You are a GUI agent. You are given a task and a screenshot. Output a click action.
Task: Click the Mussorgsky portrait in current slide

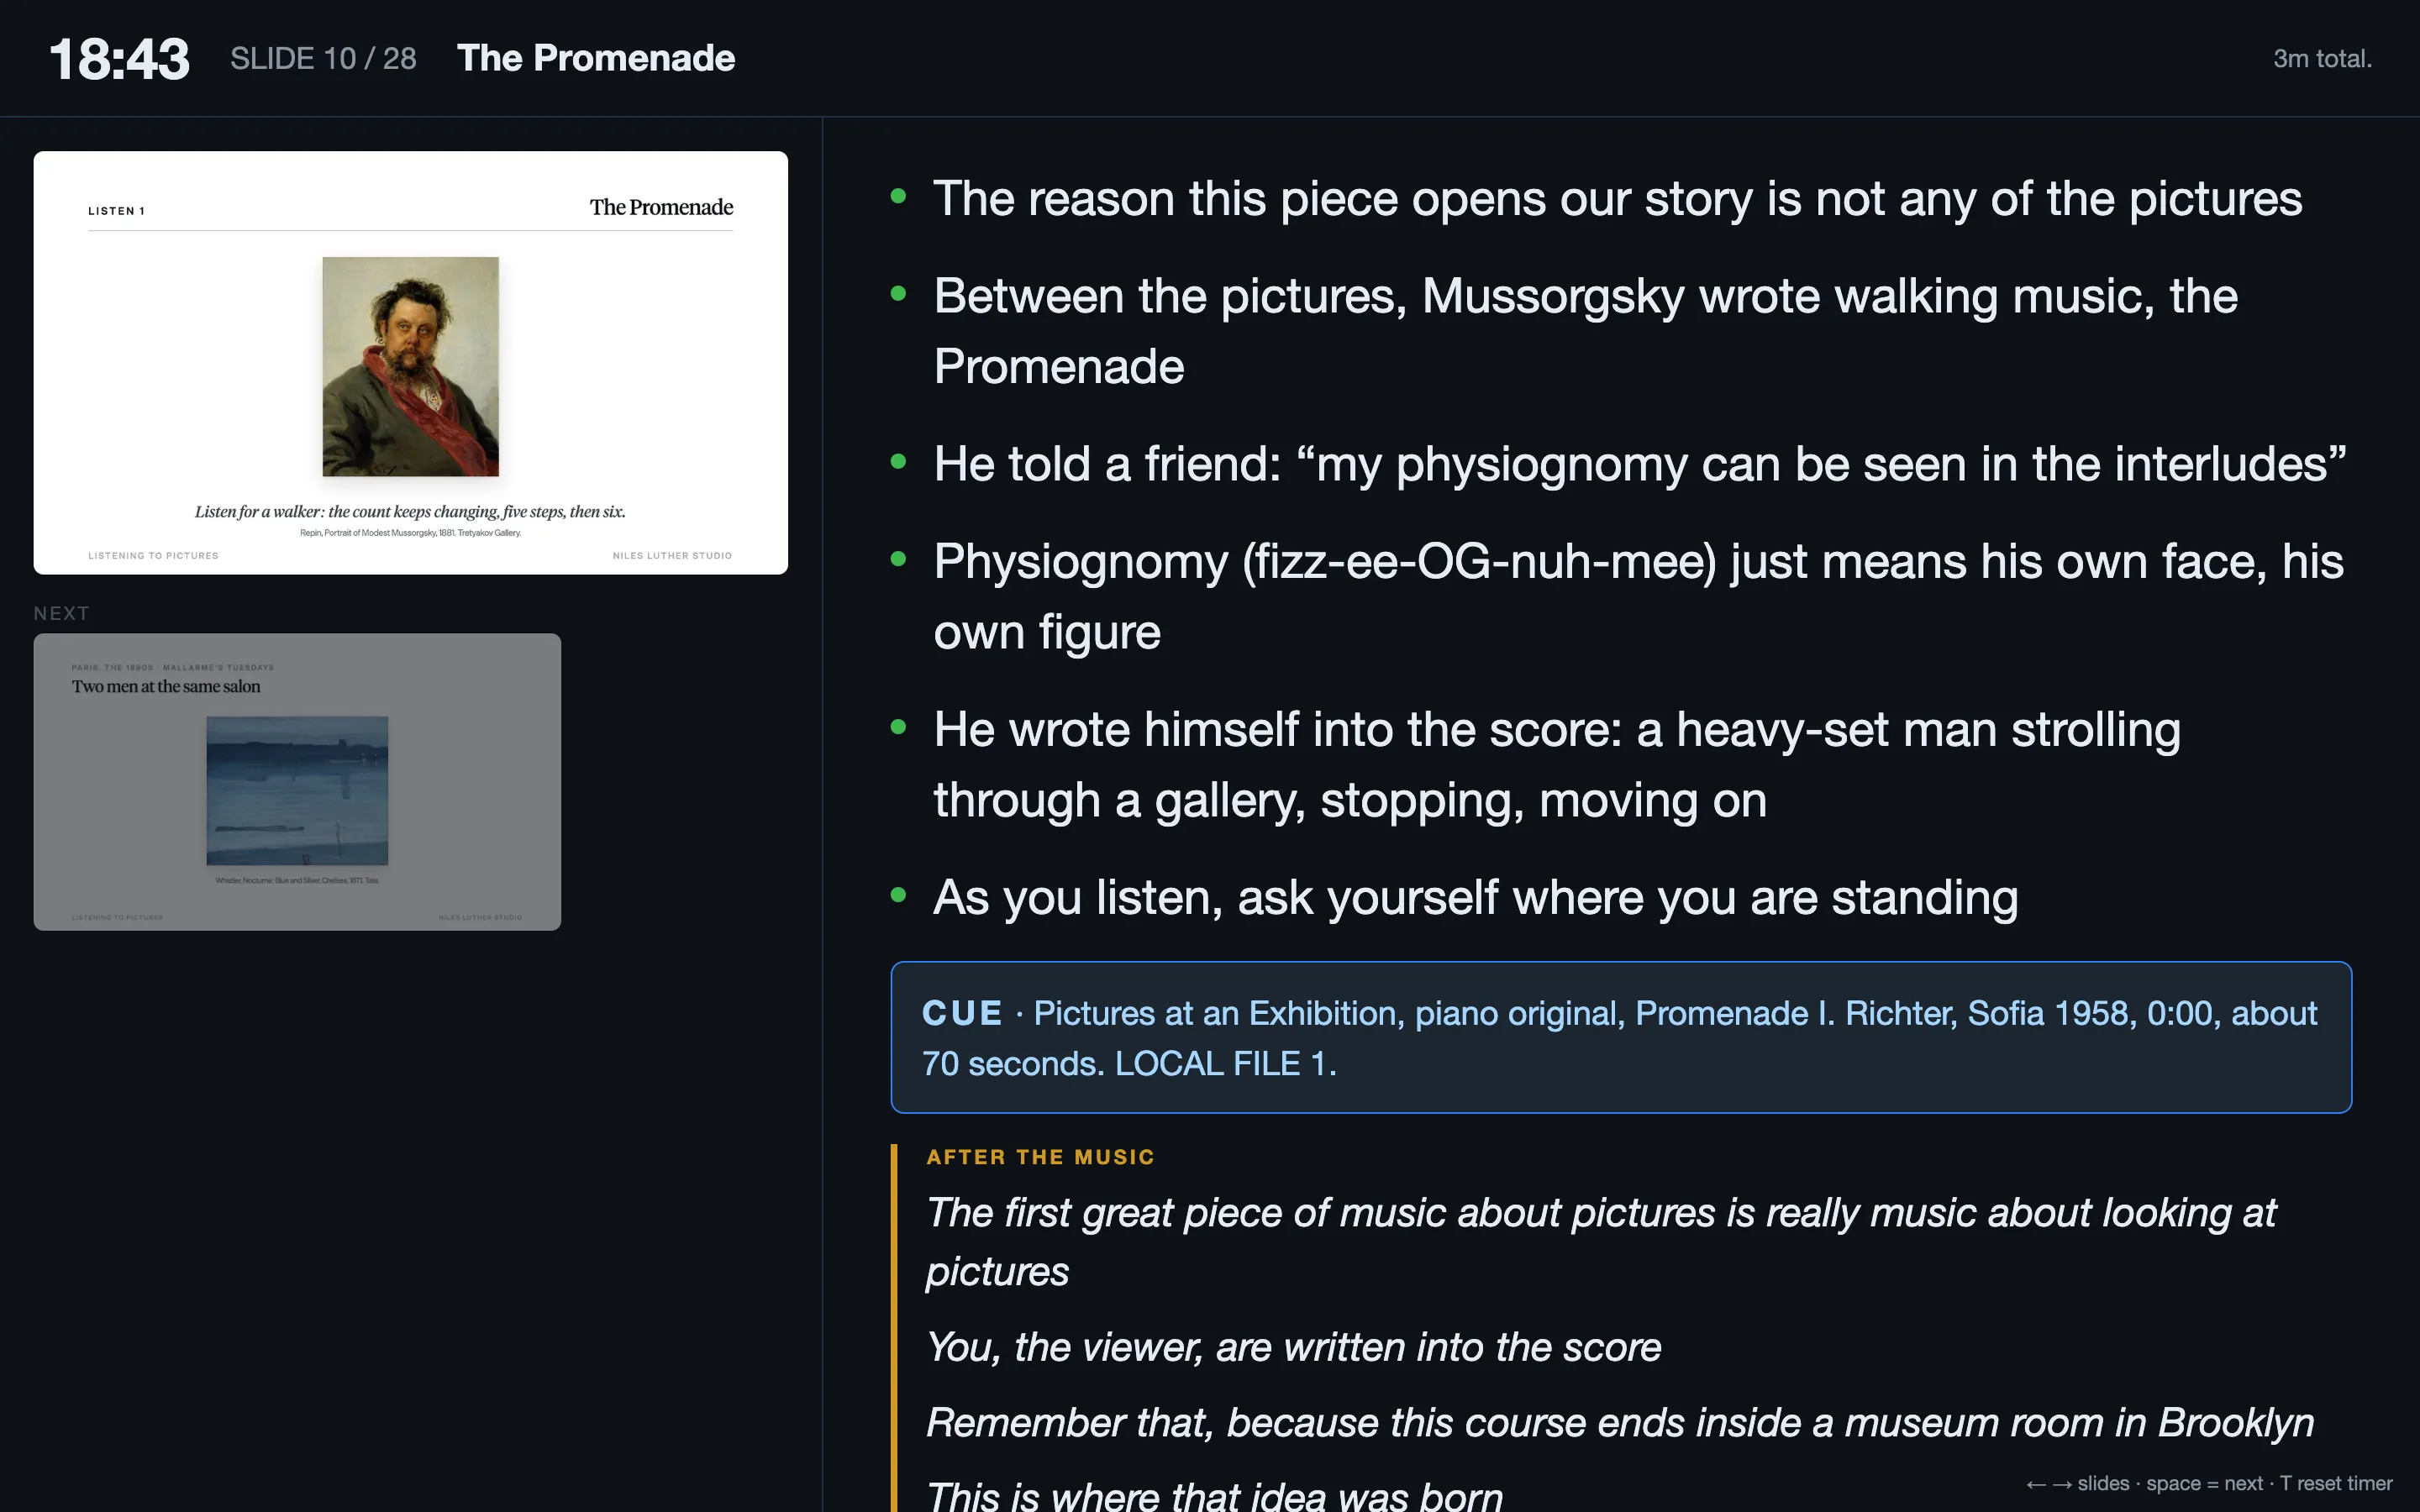(x=410, y=366)
